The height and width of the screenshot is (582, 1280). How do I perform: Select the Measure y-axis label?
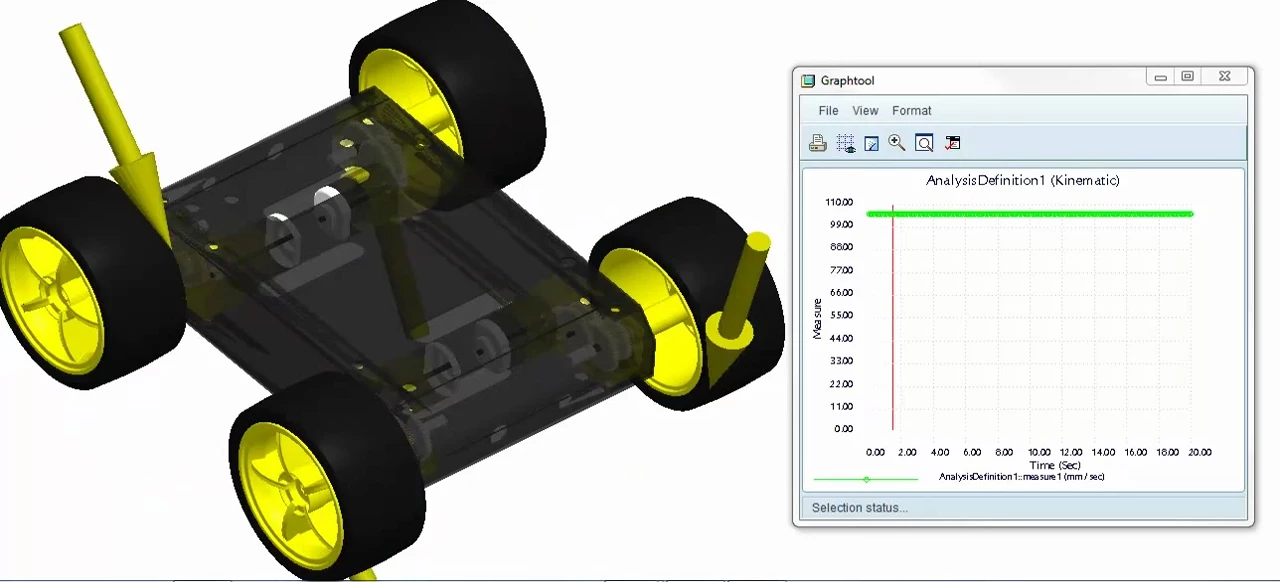coord(817,319)
